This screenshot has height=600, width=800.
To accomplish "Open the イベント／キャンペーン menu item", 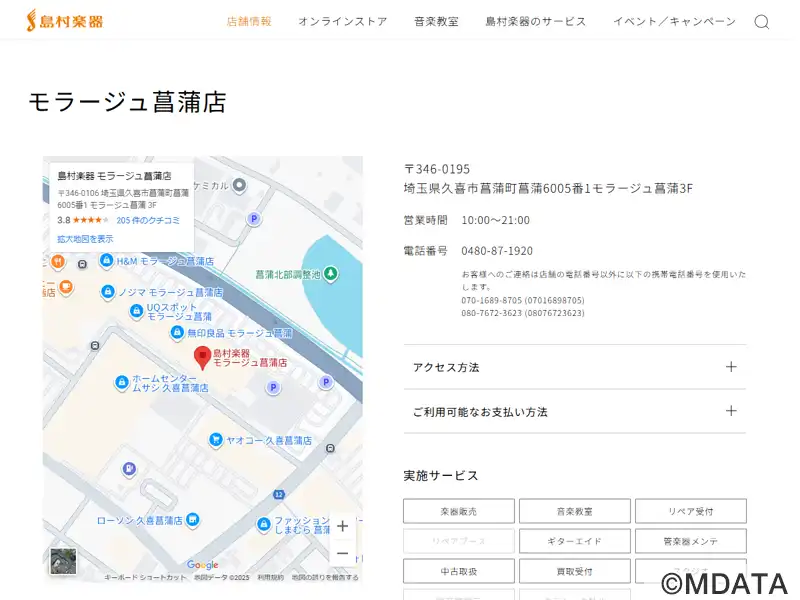I will click(x=673, y=22).
